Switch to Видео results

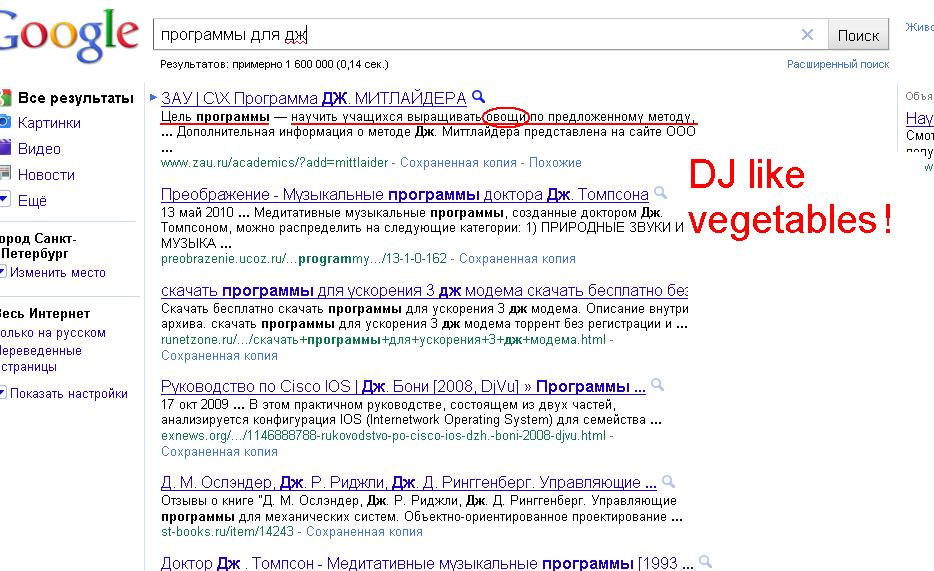(39, 149)
